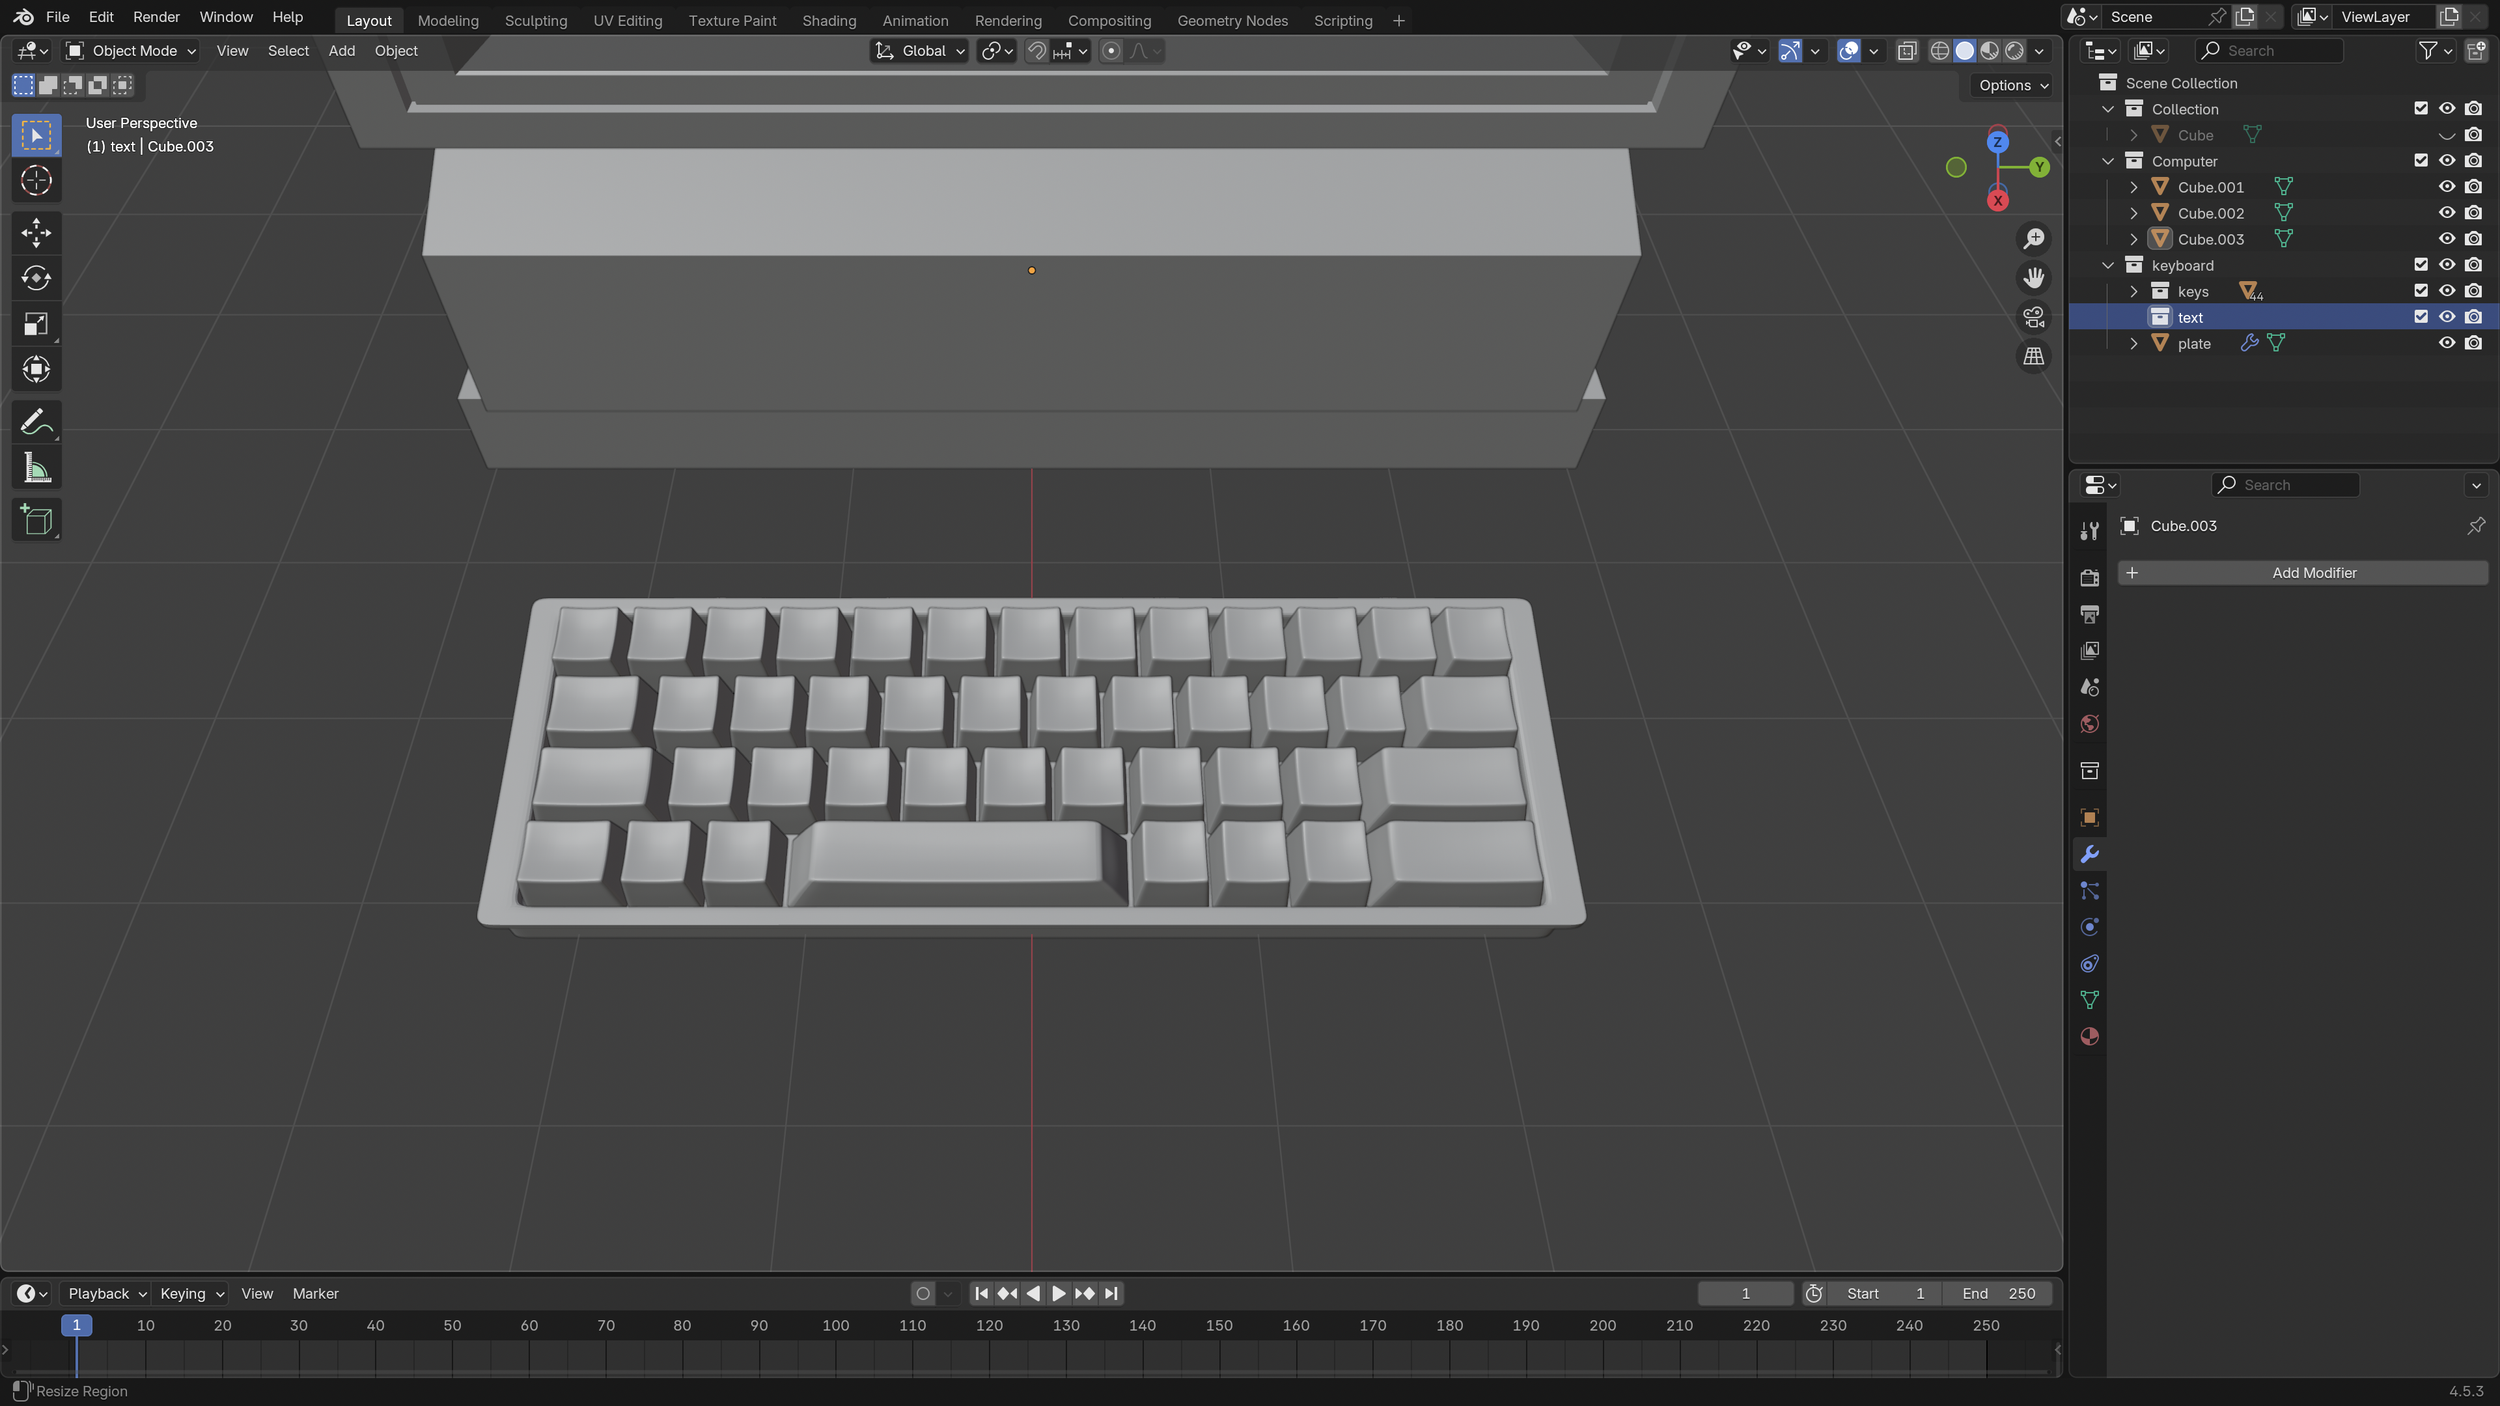Image resolution: width=2500 pixels, height=1406 pixels.
Task: Switch to wireframe viewport shading
Action: click(1939, 51)
